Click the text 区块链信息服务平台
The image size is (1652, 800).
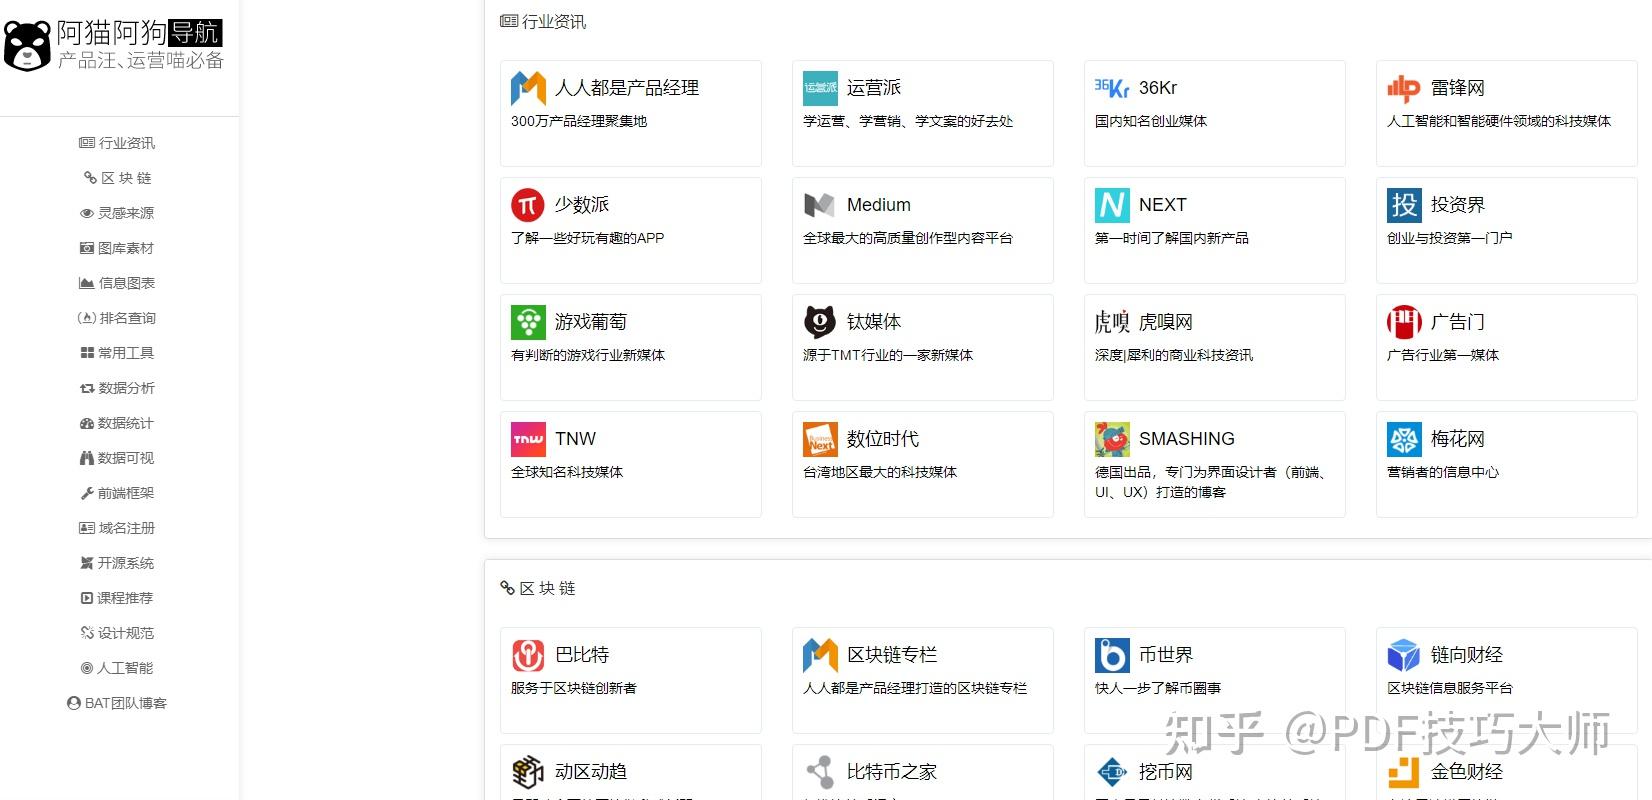(1450, 688)
